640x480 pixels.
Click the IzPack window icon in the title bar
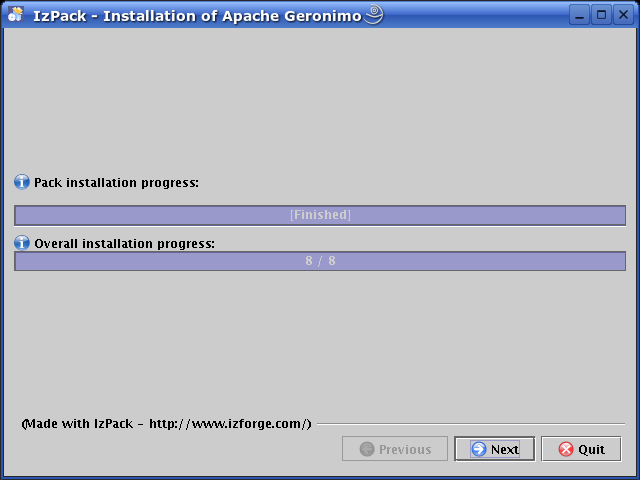point(16,14)
